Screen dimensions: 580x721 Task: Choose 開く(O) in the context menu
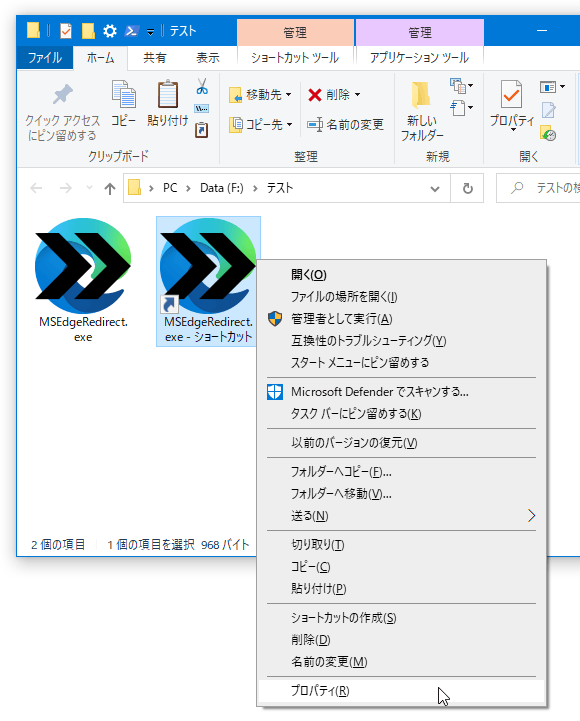point(402,275)
